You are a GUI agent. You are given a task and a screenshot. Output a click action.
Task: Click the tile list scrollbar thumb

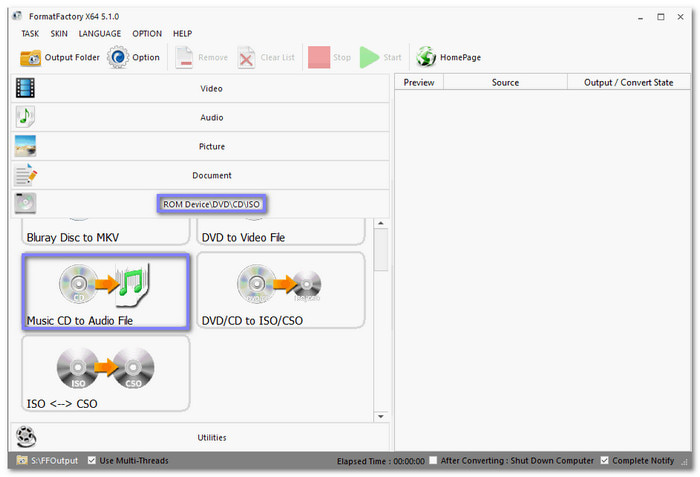tap(381, 250)
